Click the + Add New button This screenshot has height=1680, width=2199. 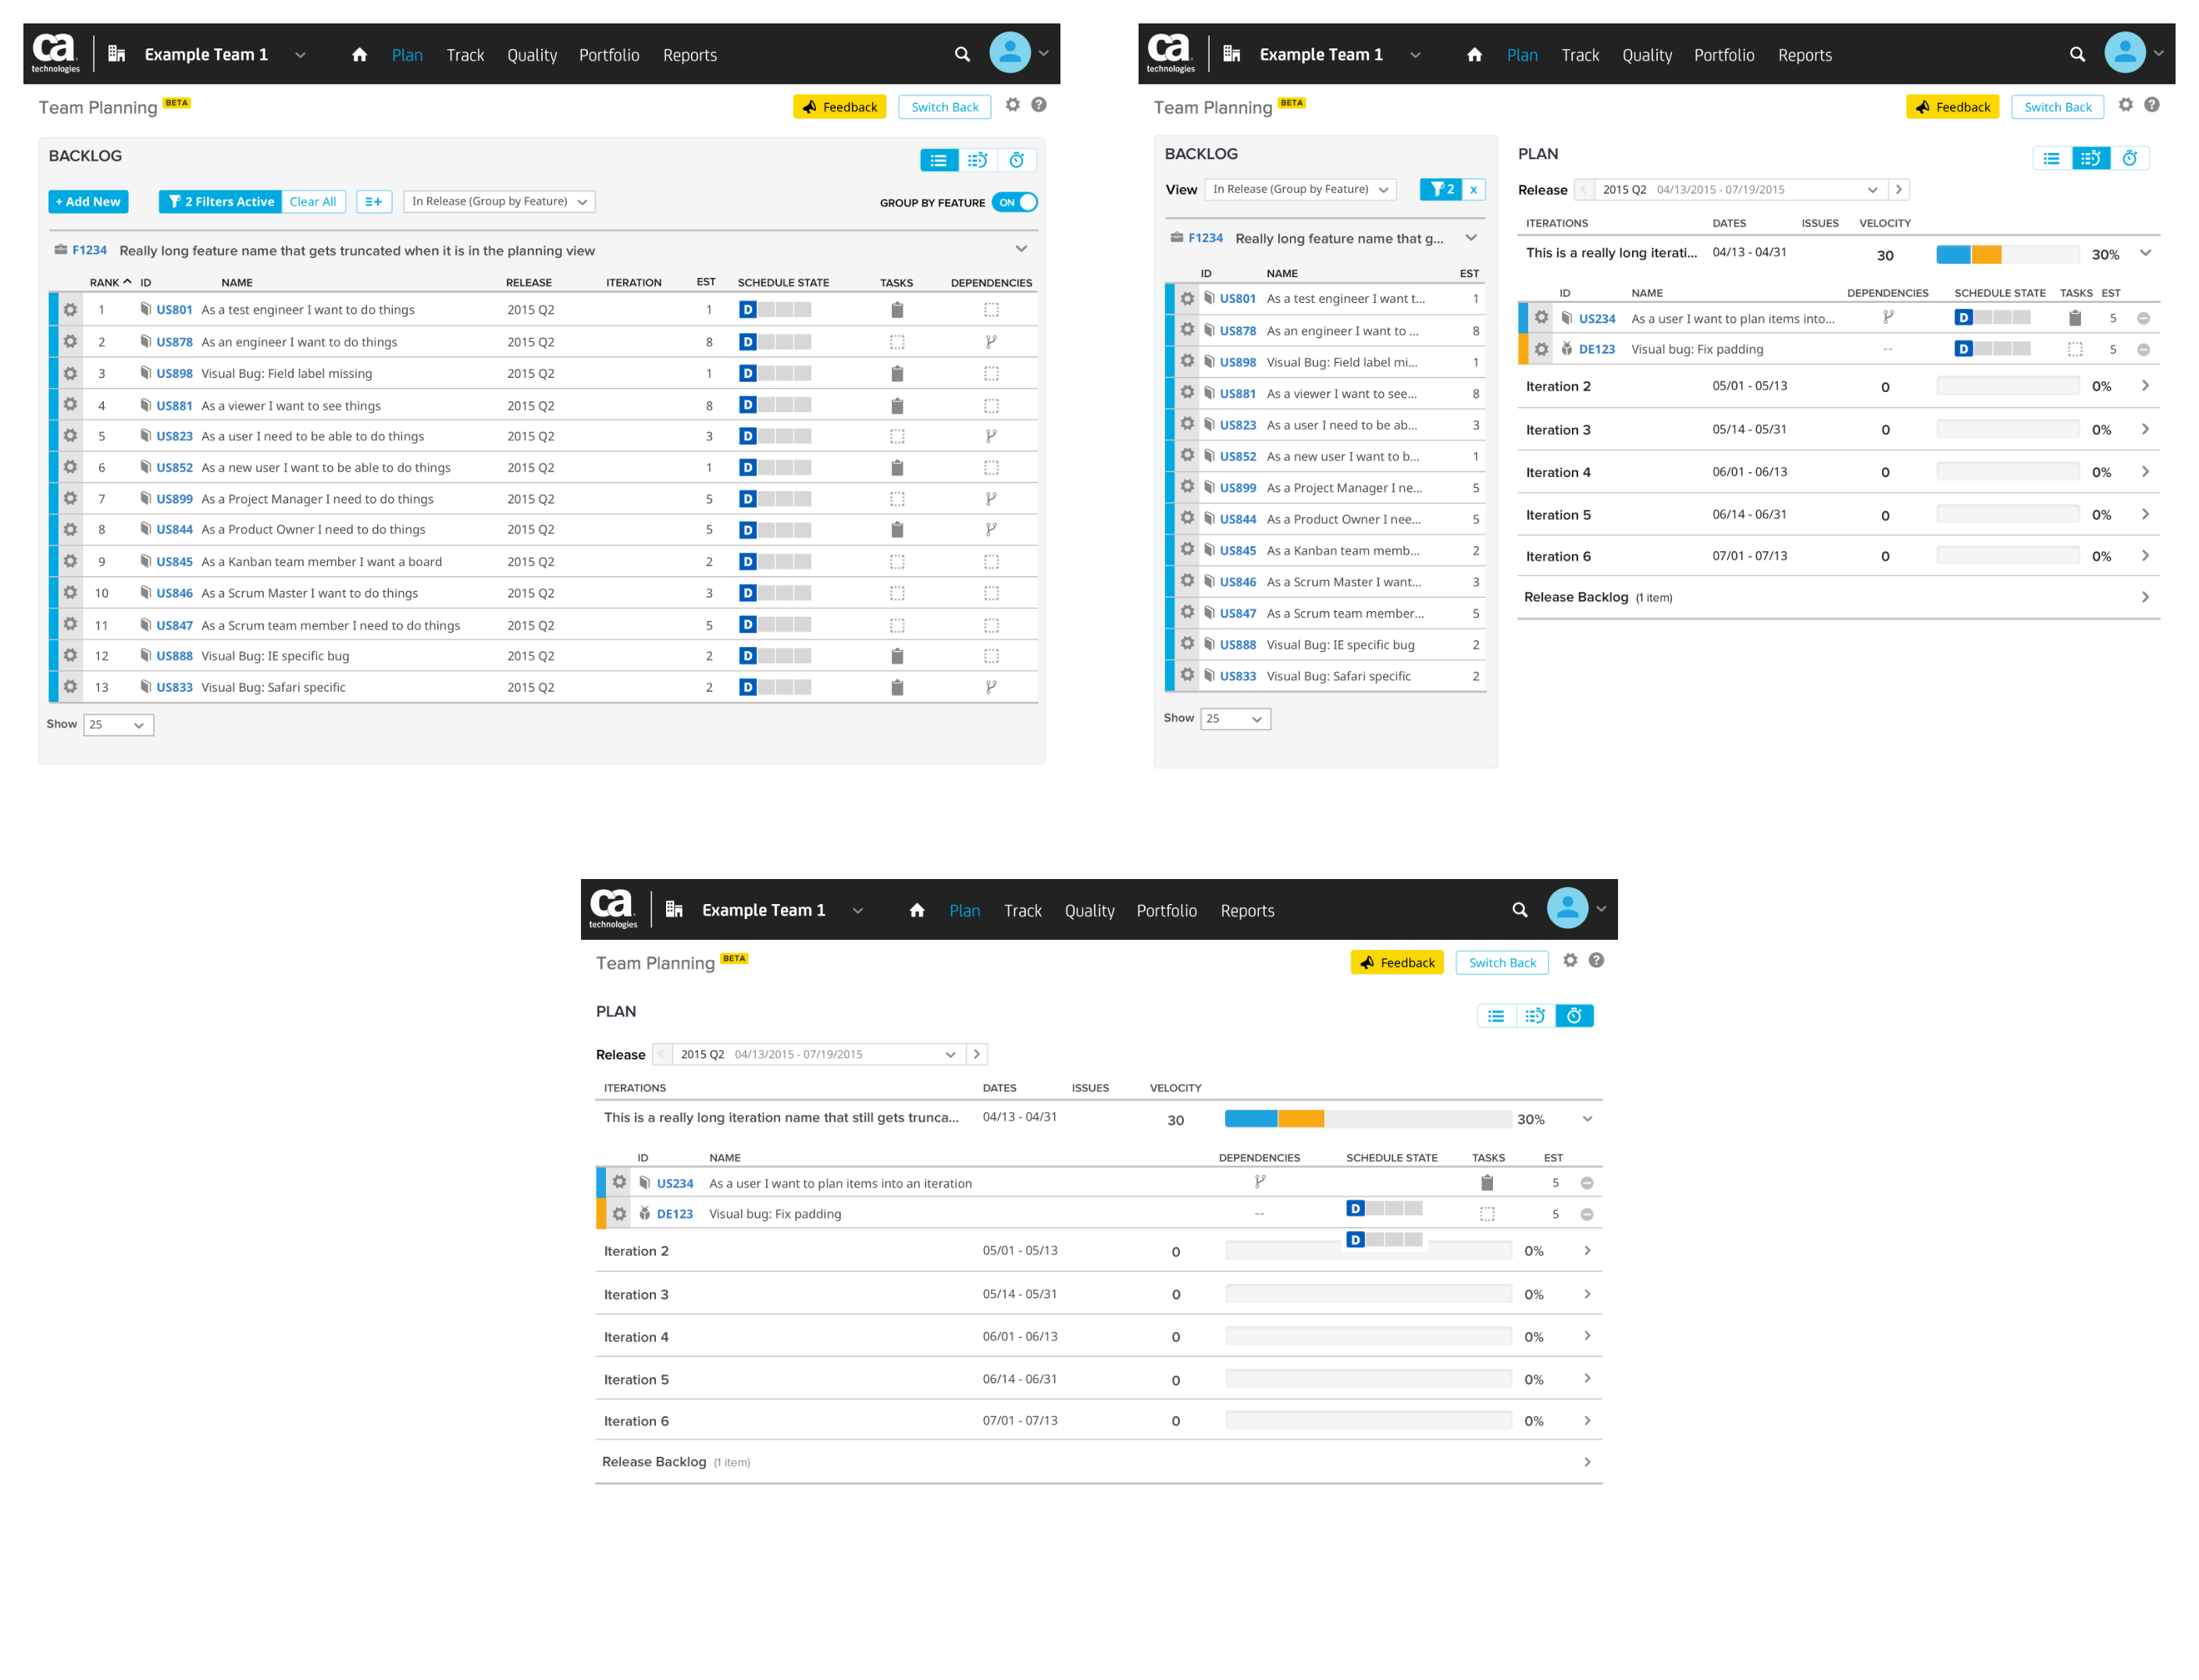point(88,202)
